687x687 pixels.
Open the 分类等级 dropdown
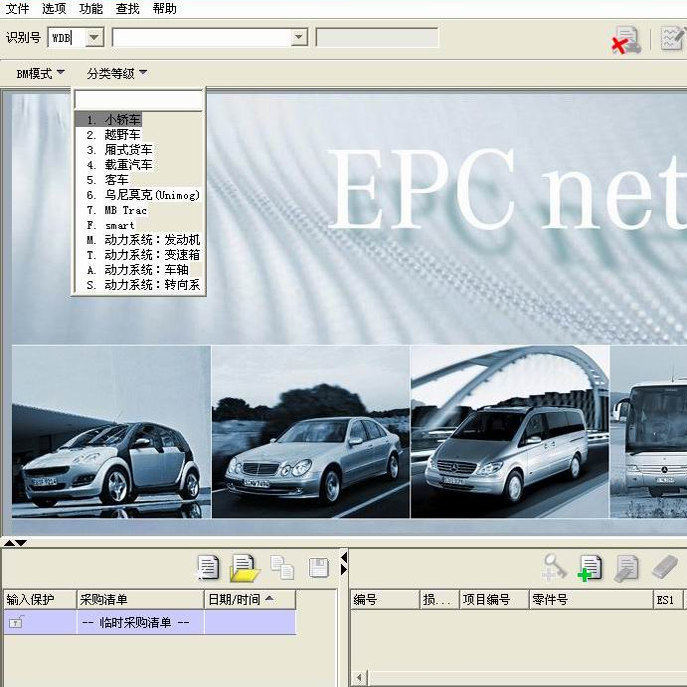[x=117, y=73]
